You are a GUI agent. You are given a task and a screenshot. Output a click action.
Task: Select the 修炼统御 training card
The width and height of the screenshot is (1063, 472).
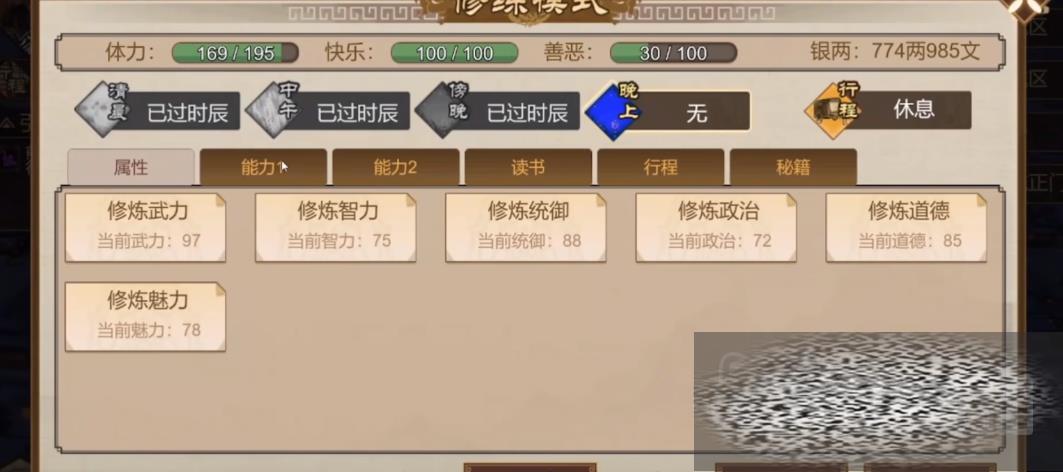526,227
